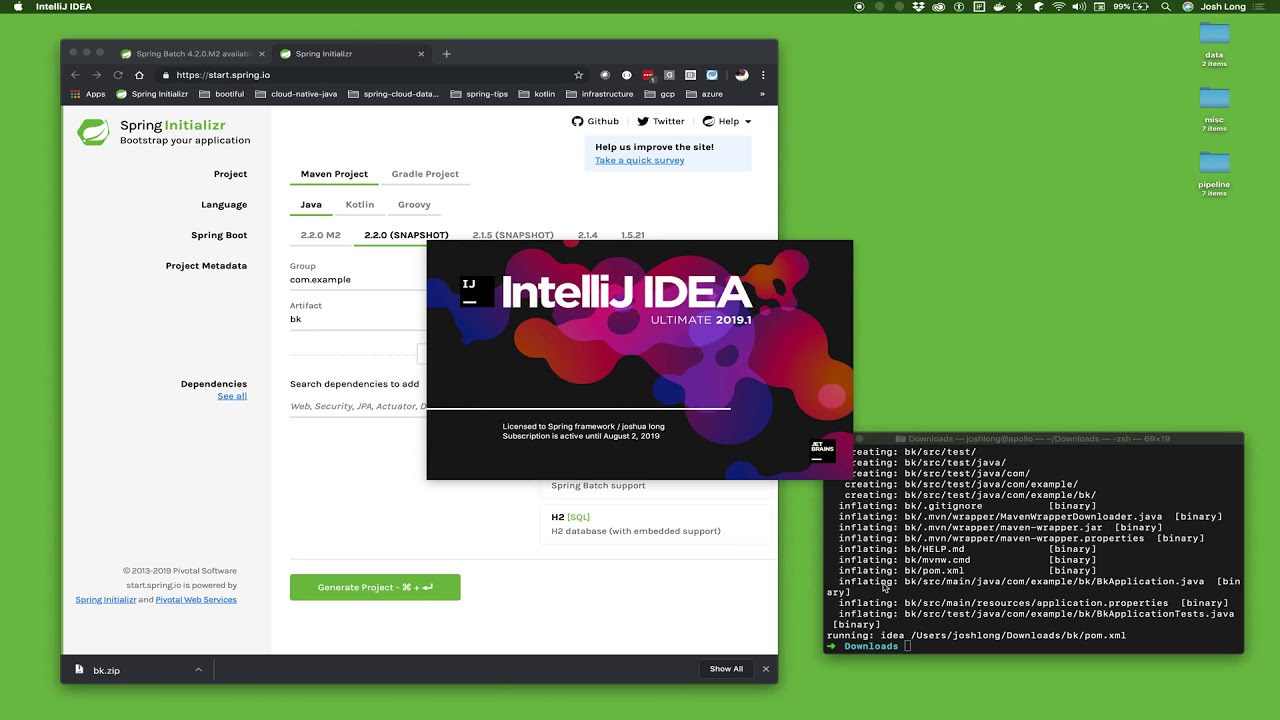Click the volume menu bar icon
The image size is (1280, 720).
click(x=1079, y=6)
